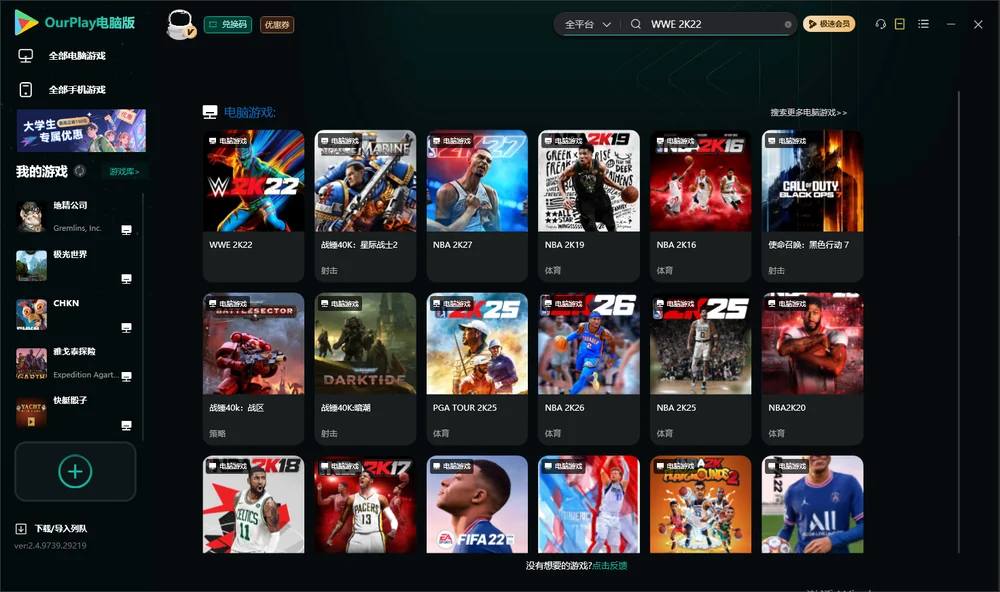Open the customer service headset icon
The image size is (1000, 592).
(x=881, y=24)
